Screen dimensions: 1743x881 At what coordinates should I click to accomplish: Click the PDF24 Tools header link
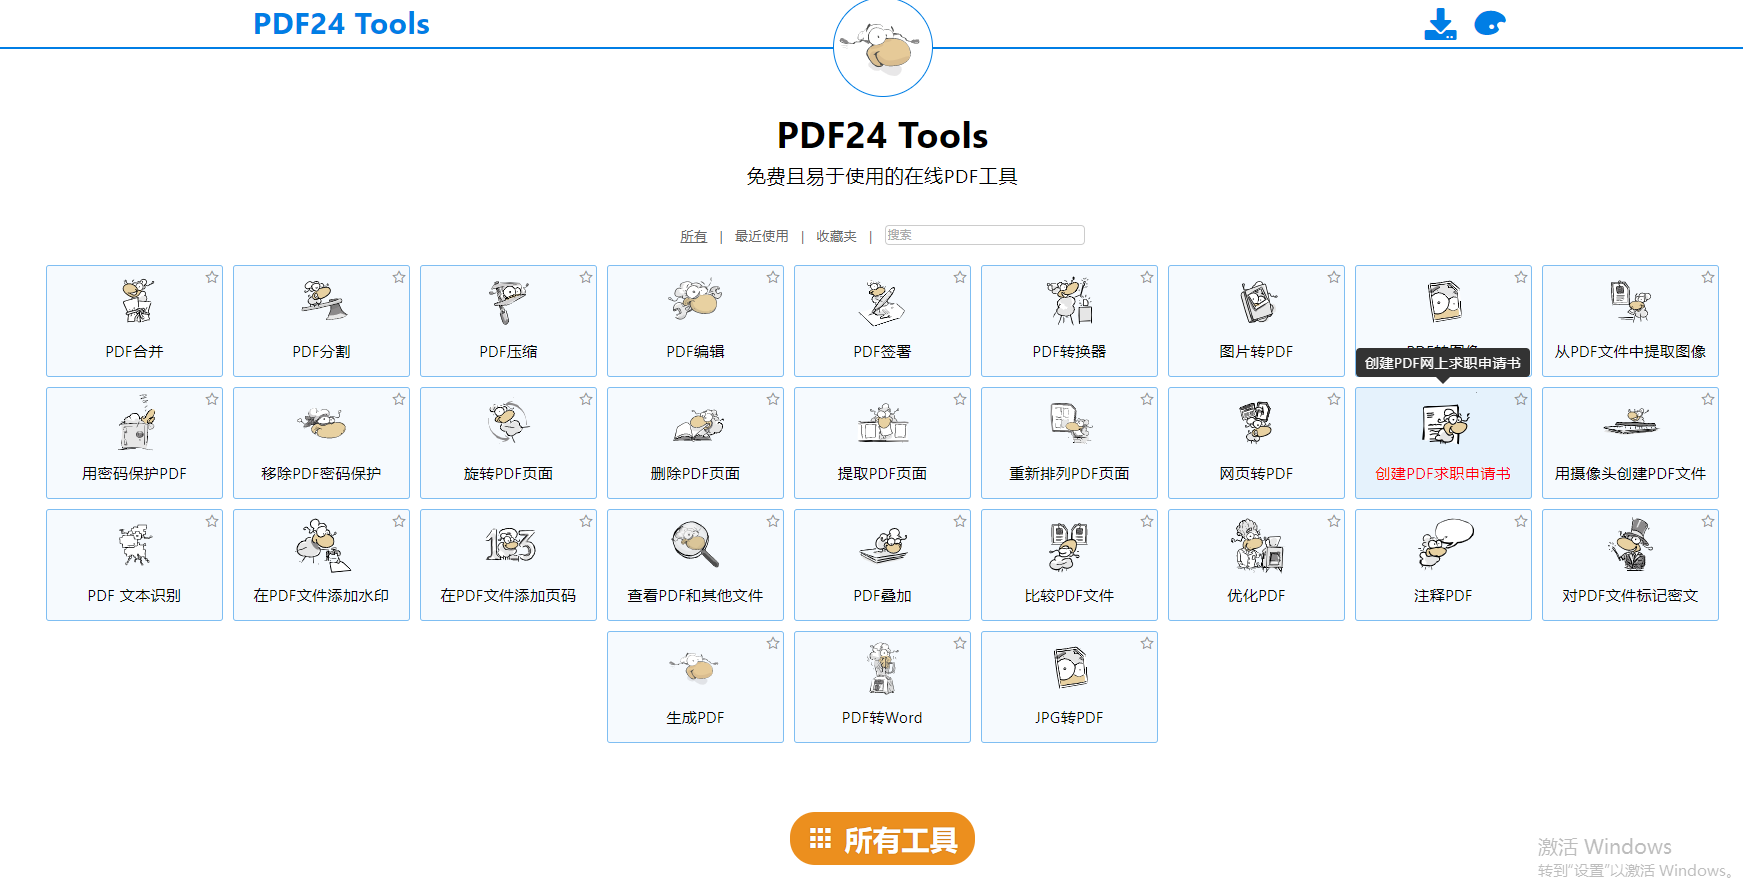tap(341, 24)
